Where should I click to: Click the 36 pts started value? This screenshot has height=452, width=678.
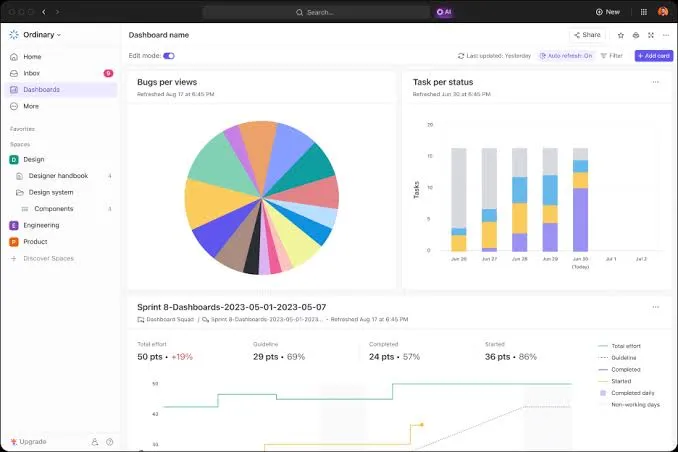(497, 357)
